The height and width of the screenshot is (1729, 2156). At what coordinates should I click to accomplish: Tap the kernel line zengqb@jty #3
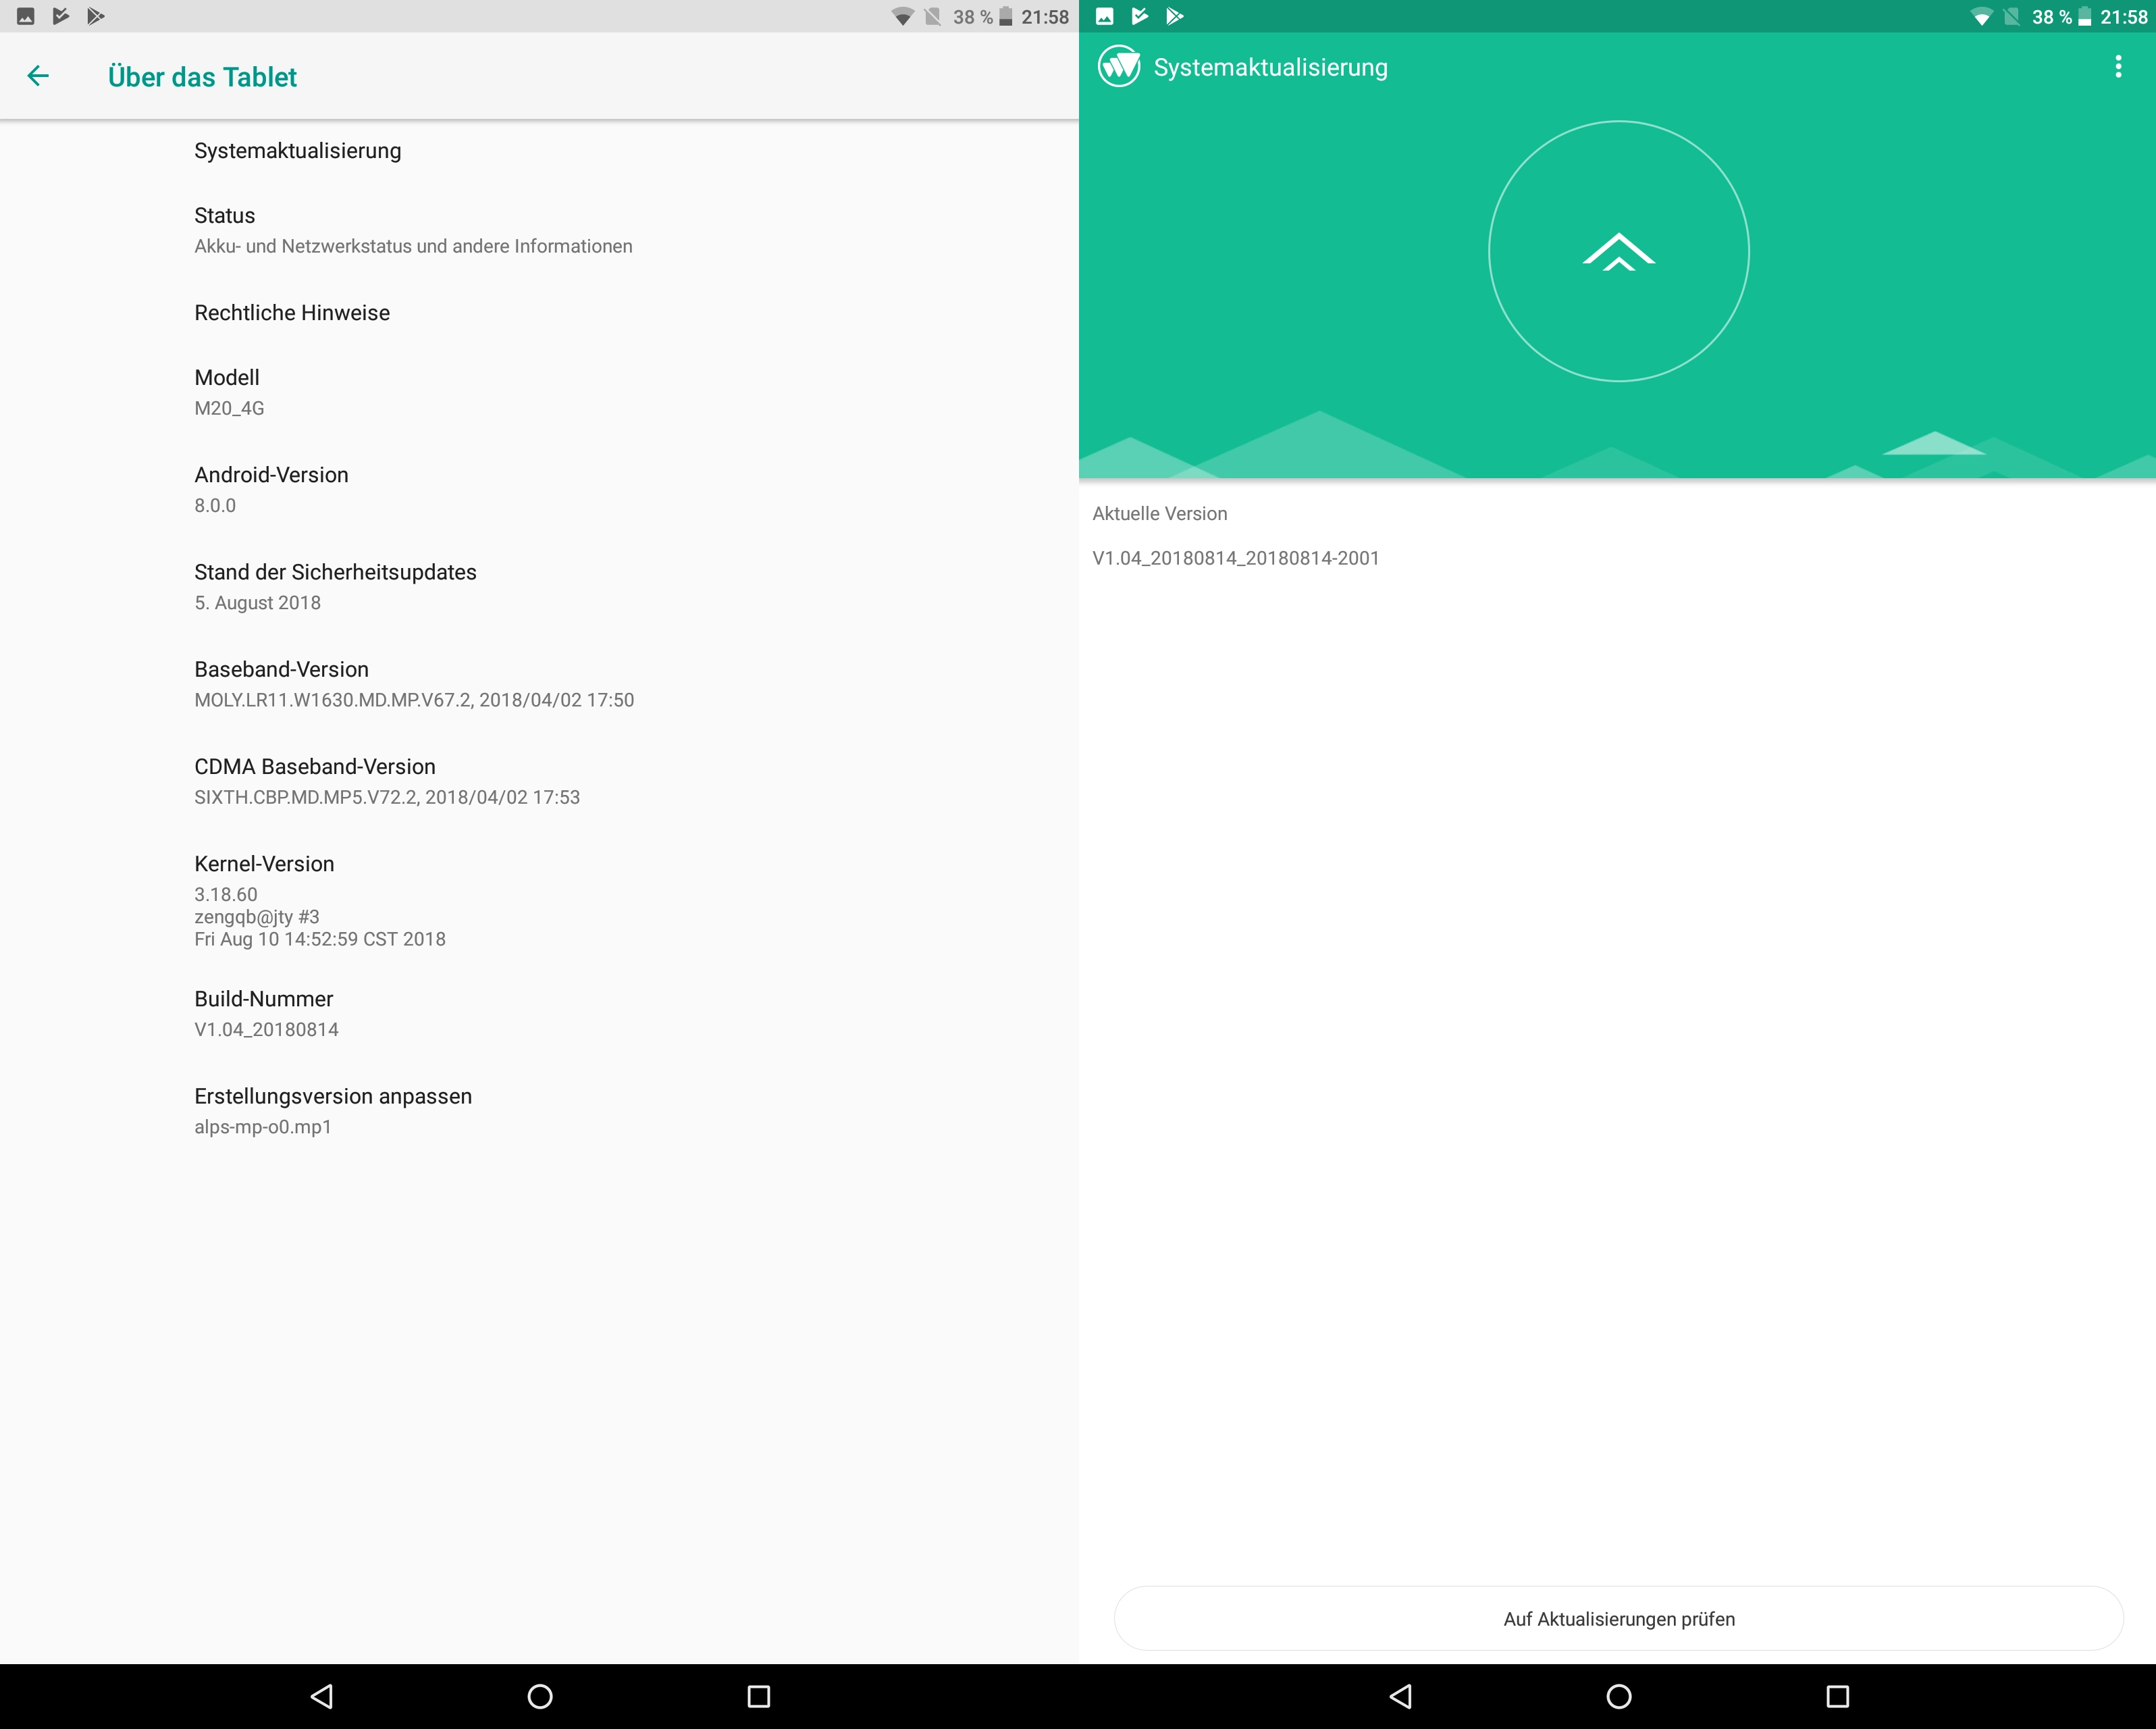click(256, 916)
